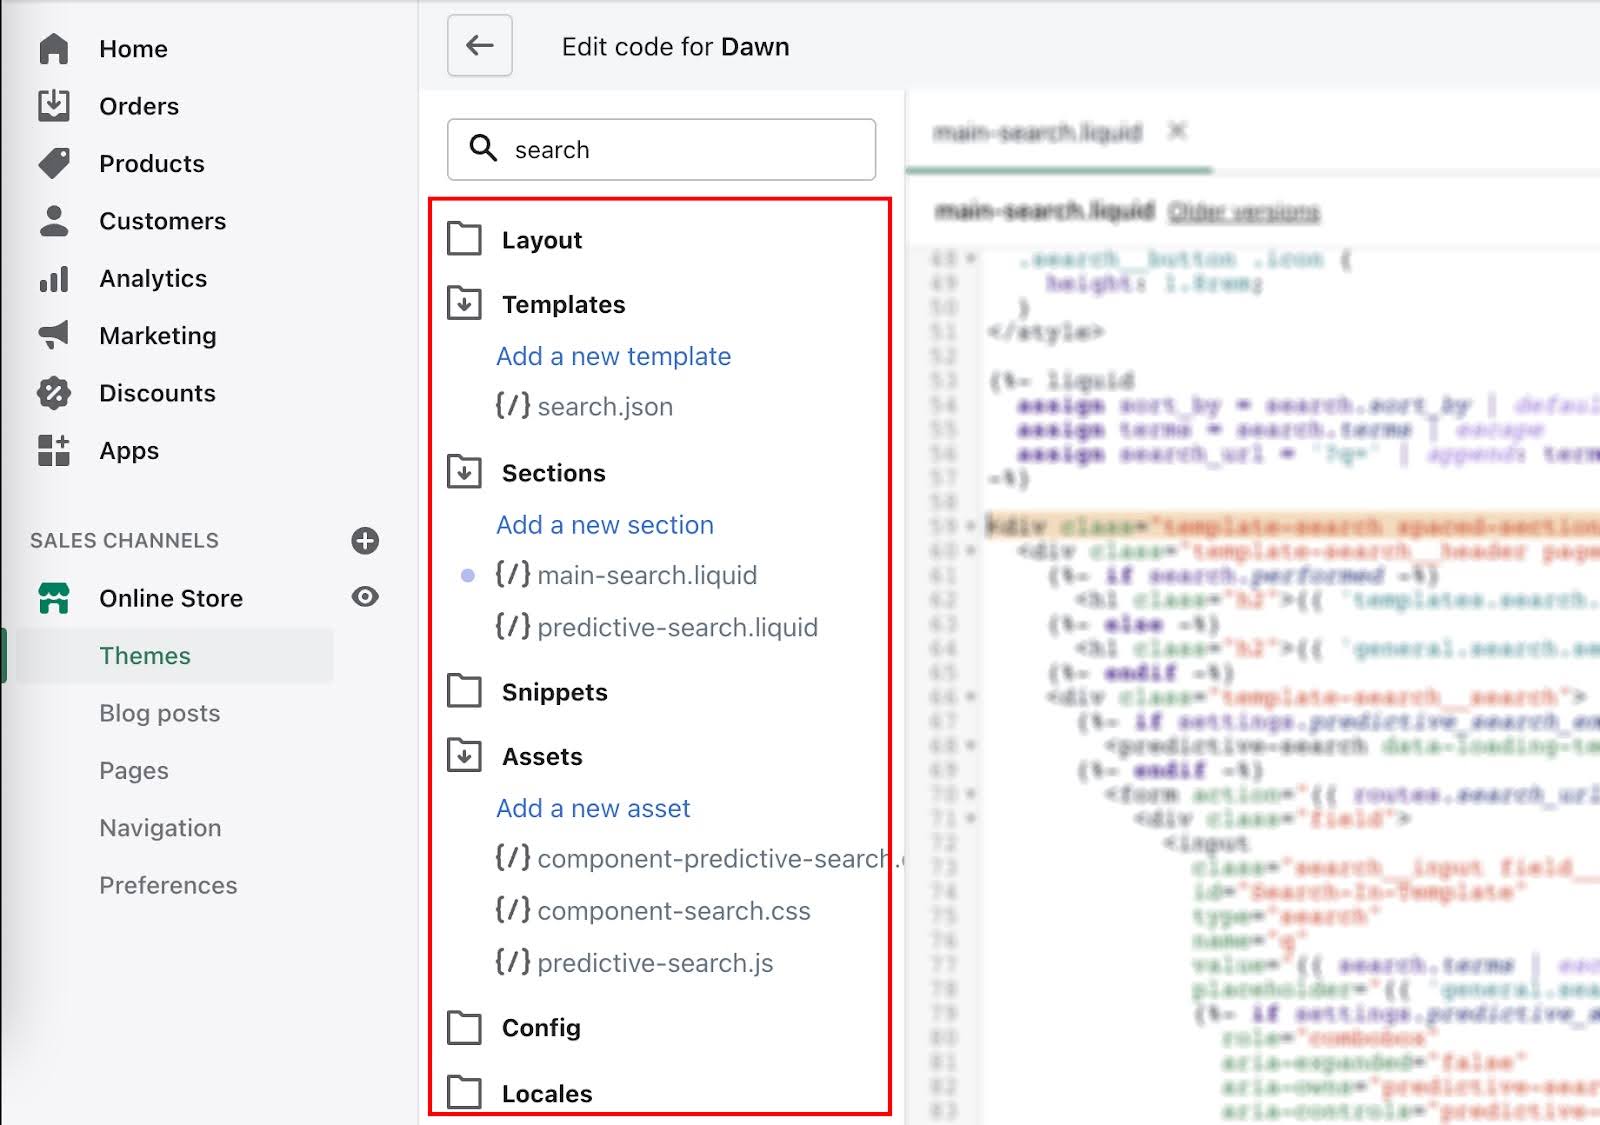Open the Marketing menu item
The height and width of the screenshot is (1125, 1600).
pyautogui.click(x=157, y=336)
